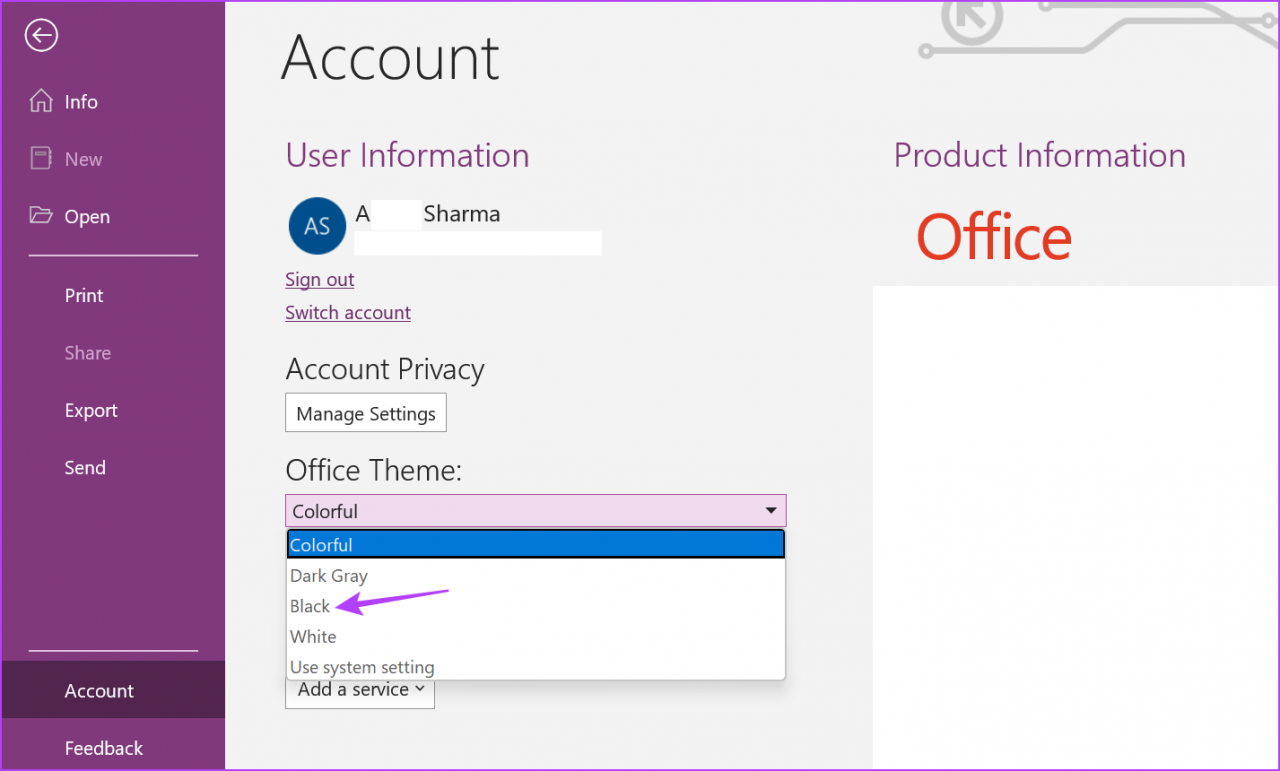1280x771 pixels.
Task: Open the Print menu item
Action: [x=84, y=295]
